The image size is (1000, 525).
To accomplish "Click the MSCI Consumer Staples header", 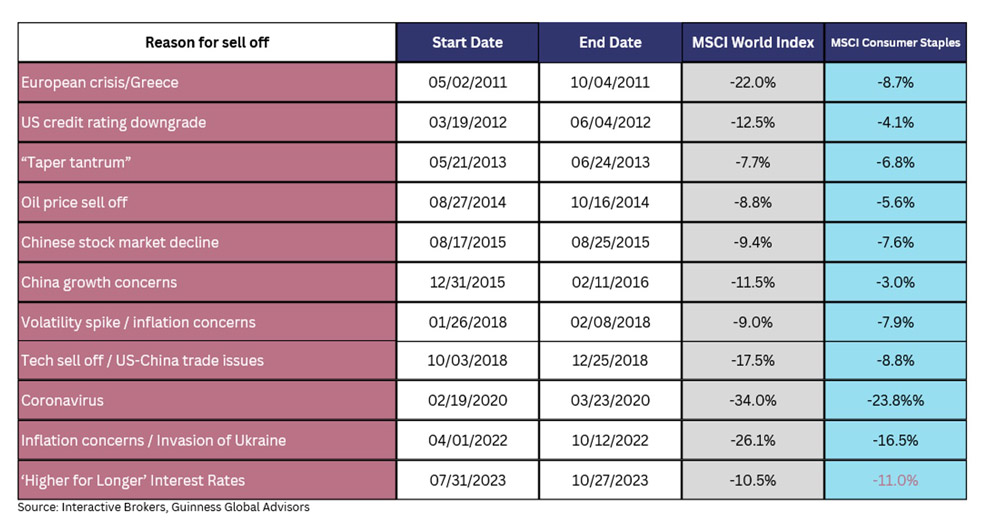I will tap(895, 43).
